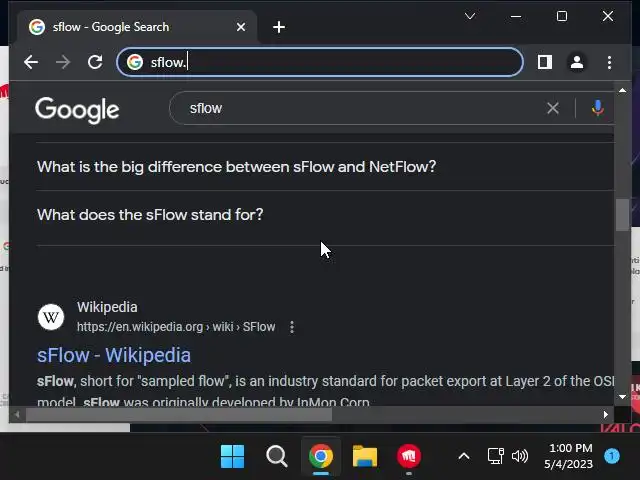Expand the sFlow versus NetFlow question
The image size is (640, 480).
click(x=325, y=167)
